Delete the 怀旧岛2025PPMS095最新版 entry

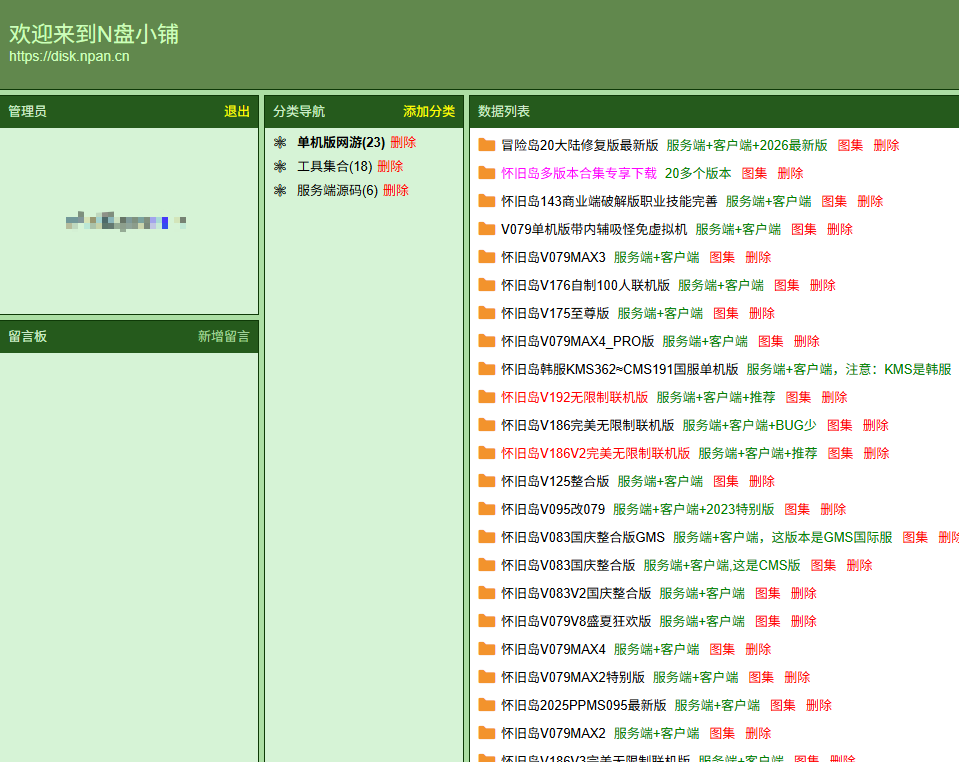(819, 705)
